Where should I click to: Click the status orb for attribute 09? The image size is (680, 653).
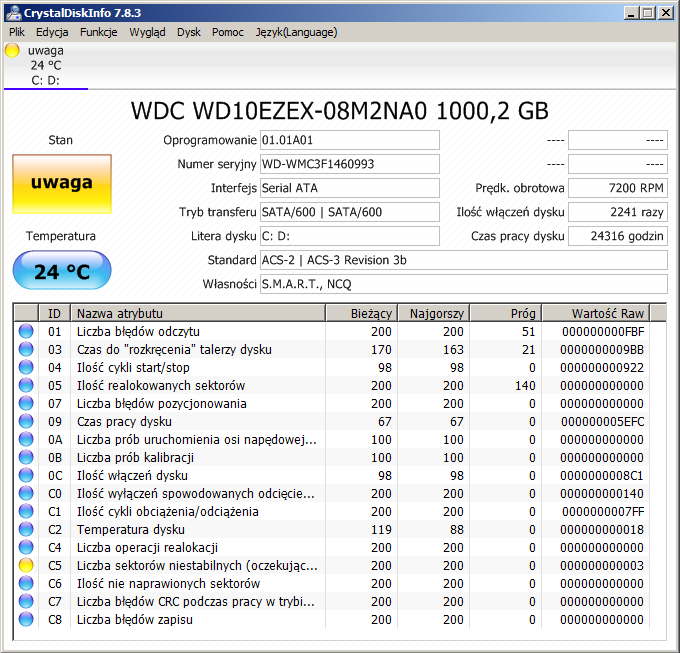[x=26, y=421]
